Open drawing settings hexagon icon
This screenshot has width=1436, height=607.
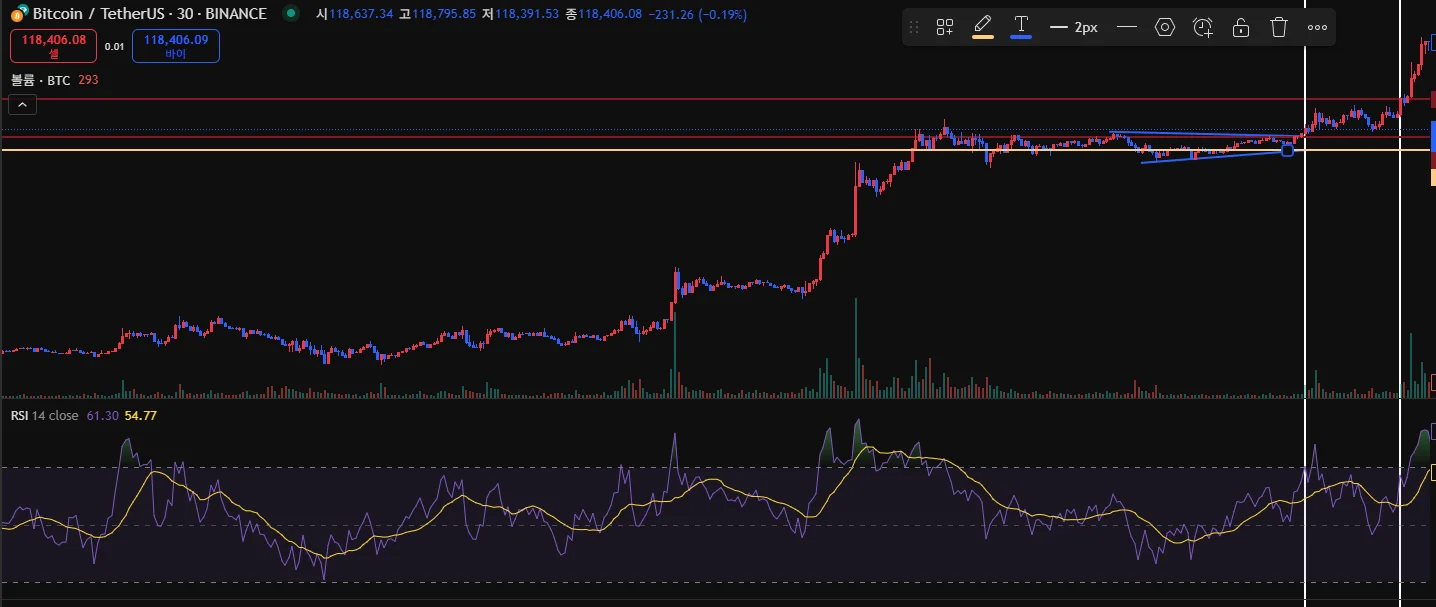pyautogui.click(x=1165, y=27)
